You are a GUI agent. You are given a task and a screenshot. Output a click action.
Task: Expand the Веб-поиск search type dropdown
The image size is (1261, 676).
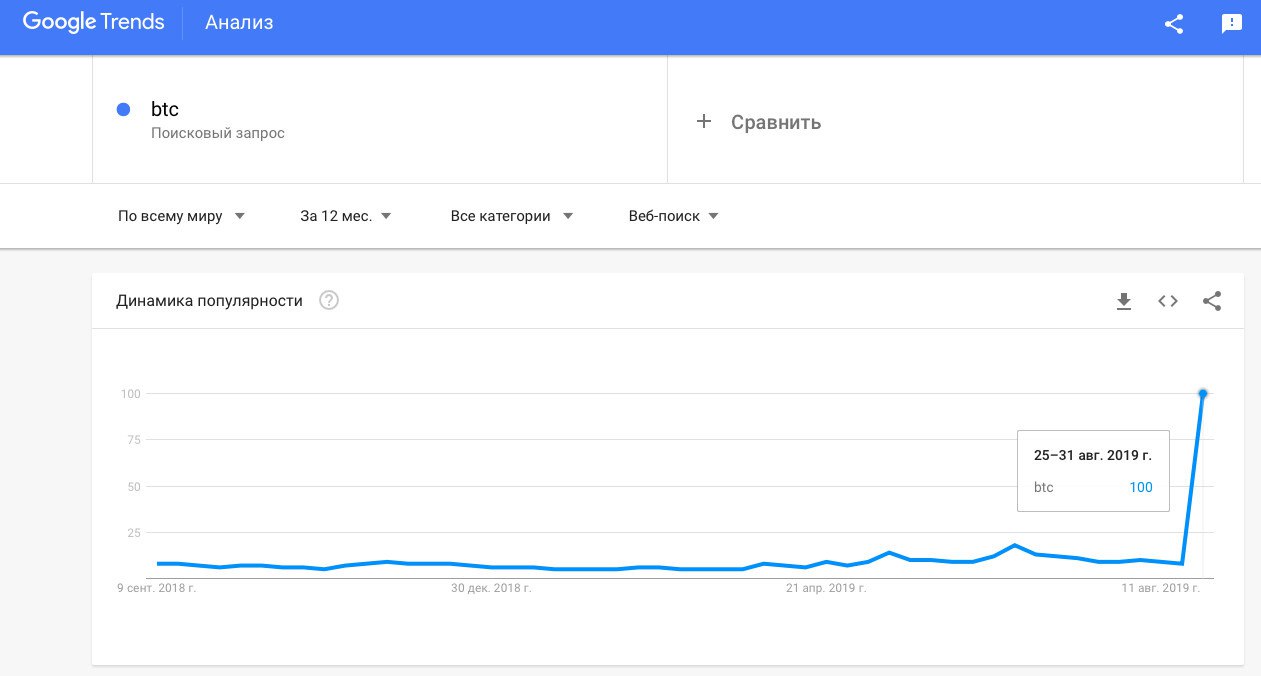pos(673,216)
